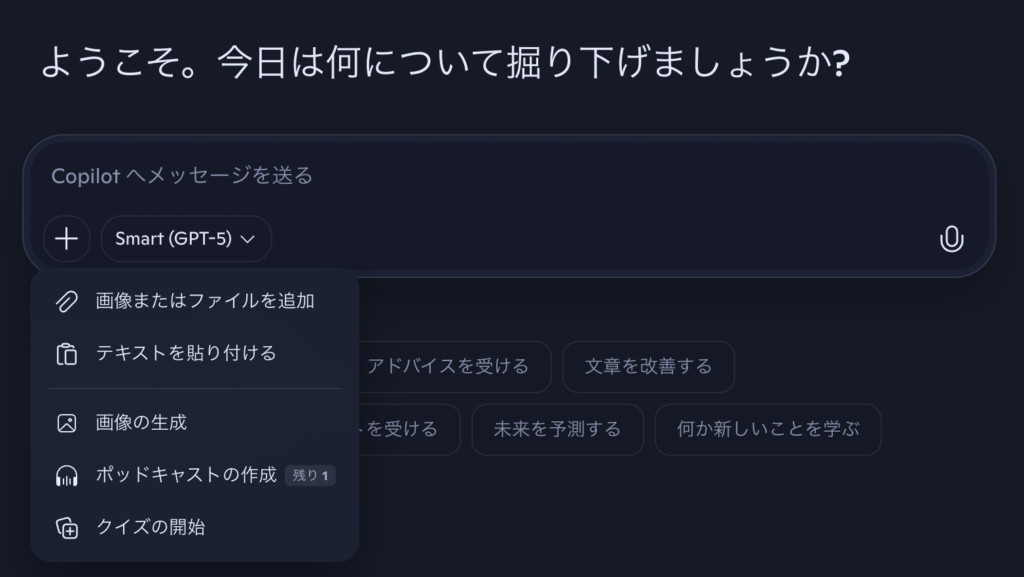Click the アドバイスを受ける suggestion chip
This screenshot has width=1024, height=577.
[447, 367]
